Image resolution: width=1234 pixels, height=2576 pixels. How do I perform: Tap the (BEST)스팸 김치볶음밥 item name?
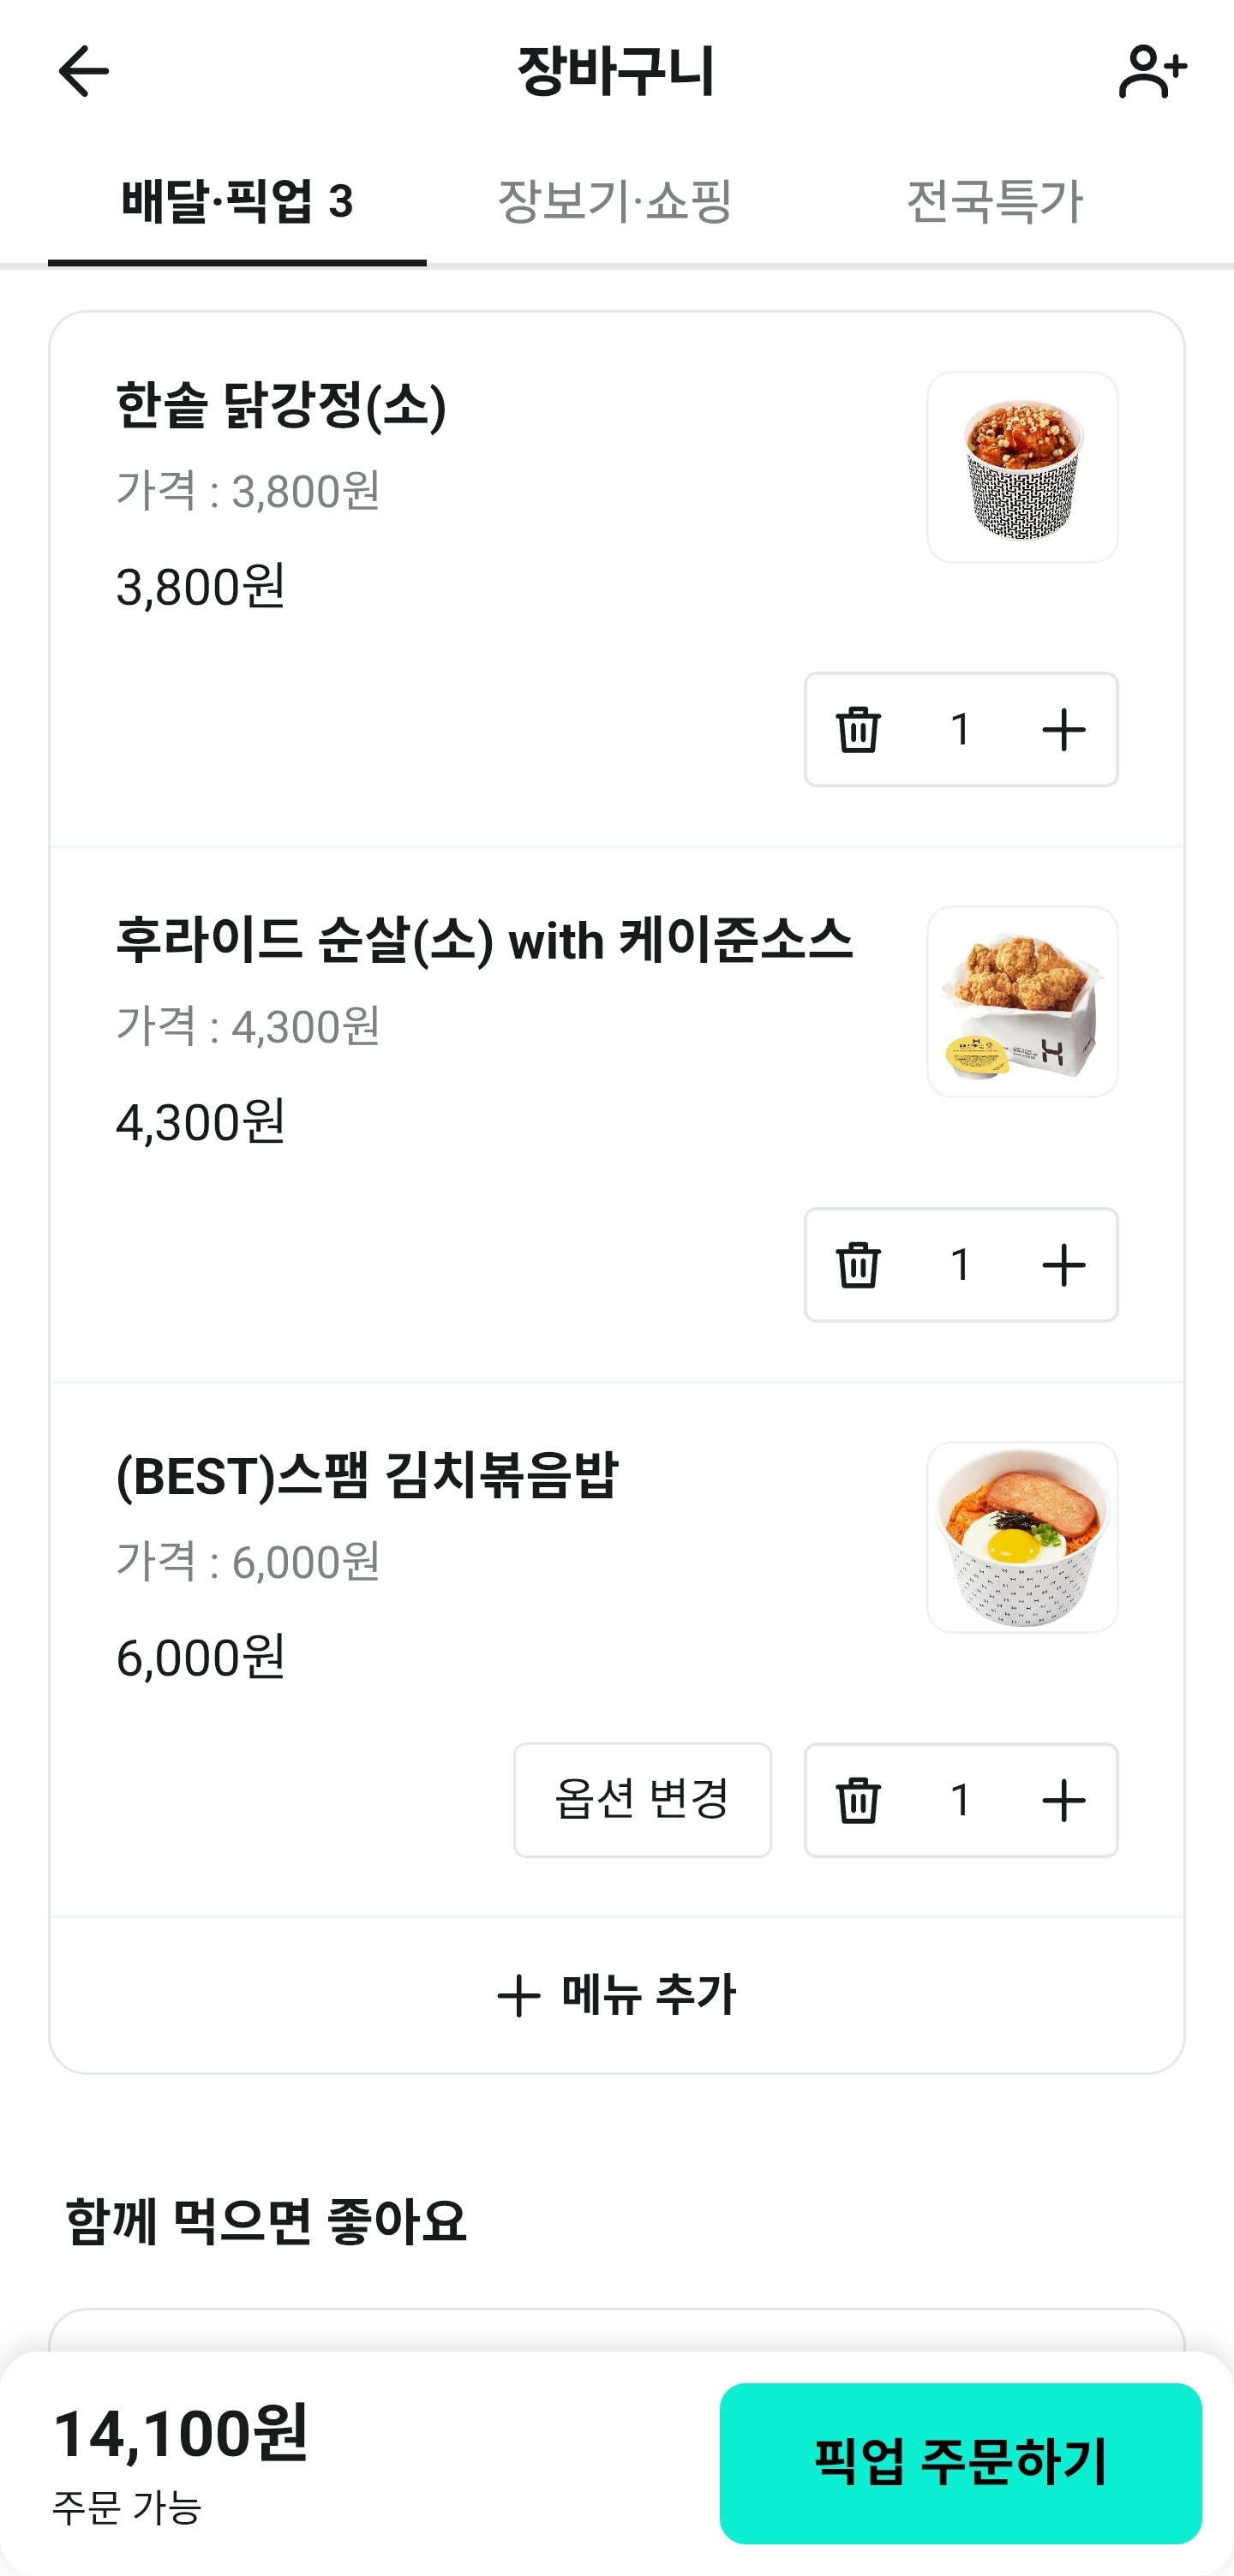(x=367, y=1476)
